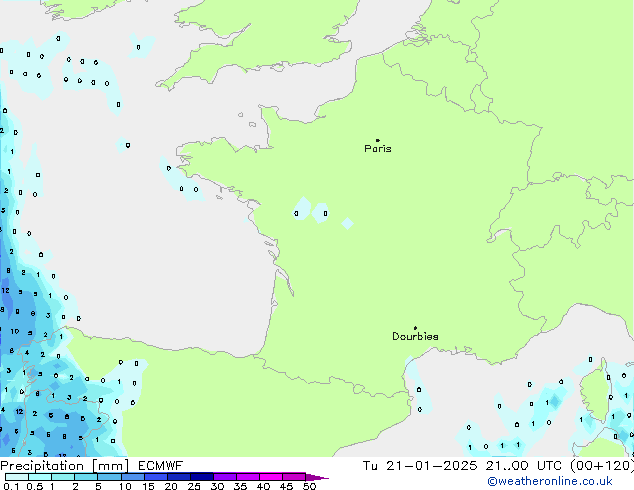
Task: Click the legend value '0.5'
Action: pos(35,486)
